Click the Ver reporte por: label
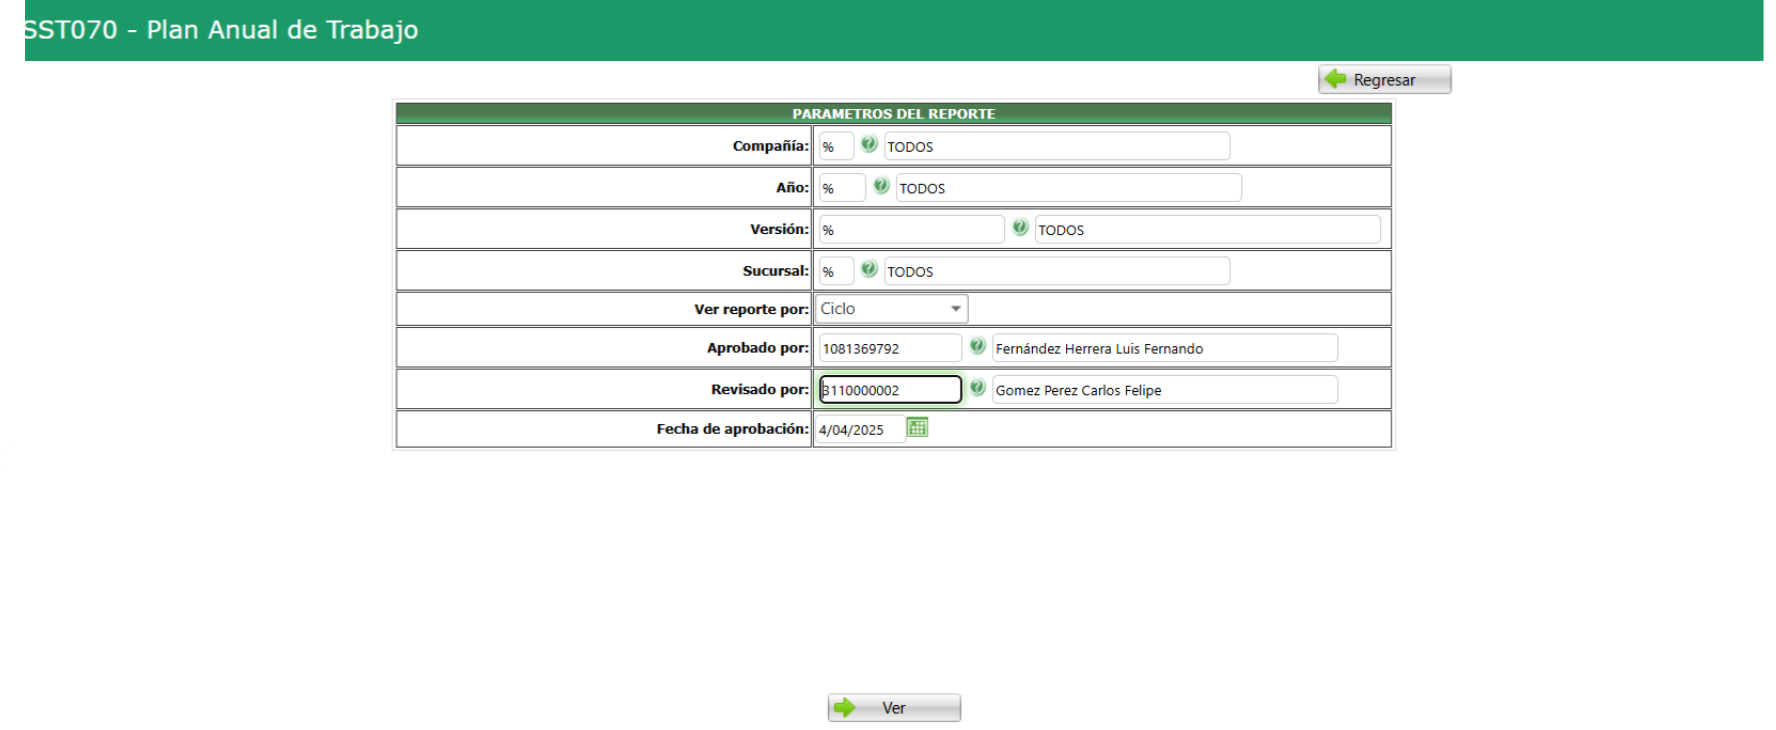The image size is (1776, 730). coord(751,309)
